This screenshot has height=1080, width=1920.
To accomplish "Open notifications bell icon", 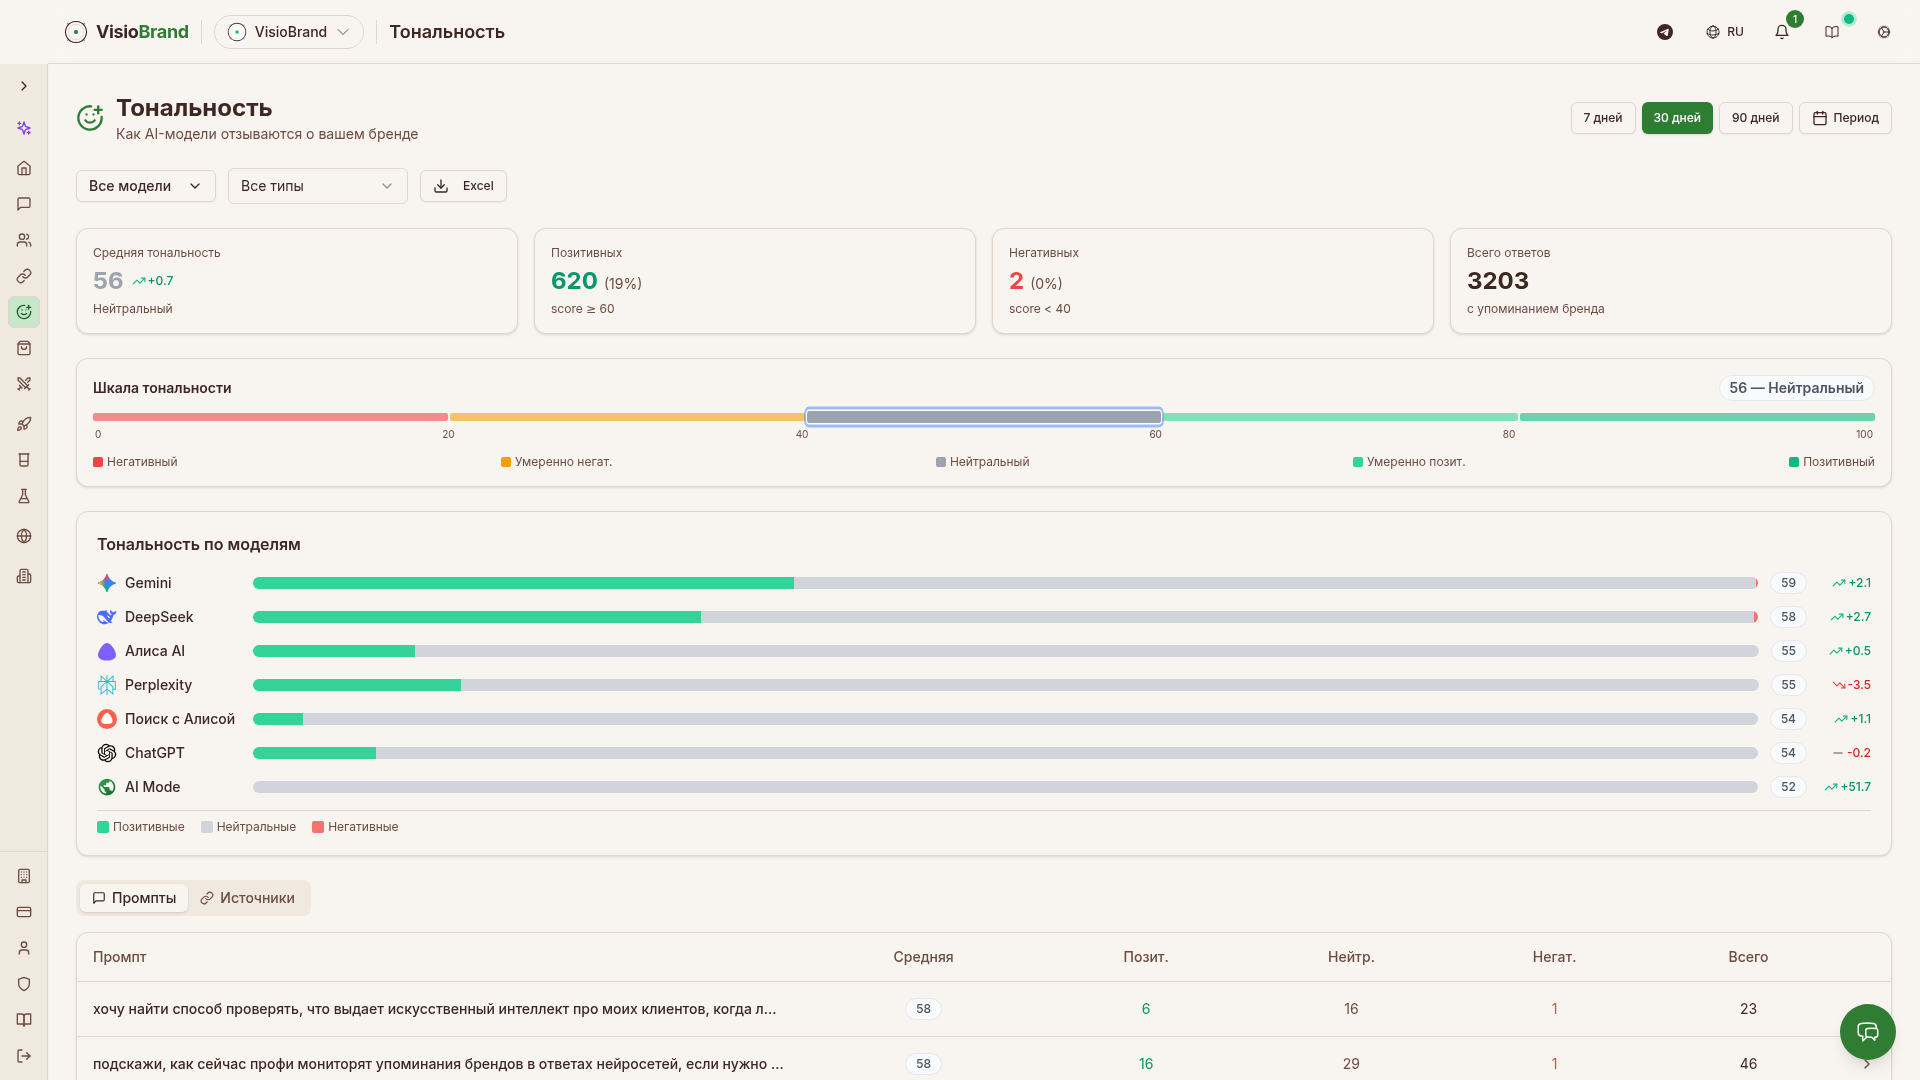I will [1782, 32].
